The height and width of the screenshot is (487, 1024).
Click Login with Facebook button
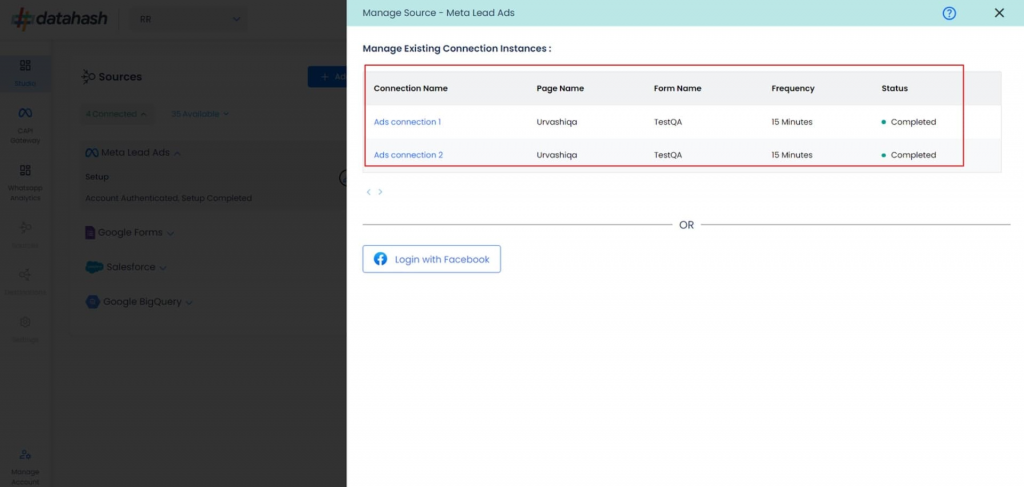(432, 259)
